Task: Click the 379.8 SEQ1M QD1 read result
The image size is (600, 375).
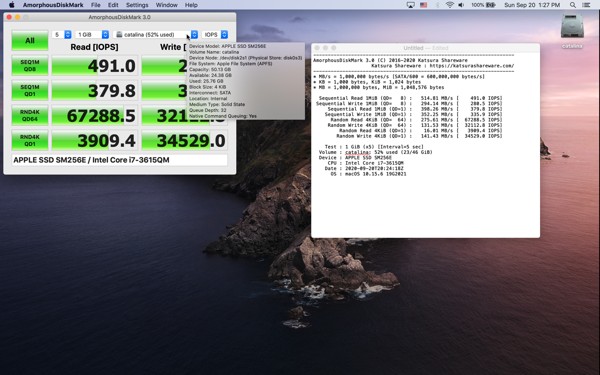Action: 94,90
